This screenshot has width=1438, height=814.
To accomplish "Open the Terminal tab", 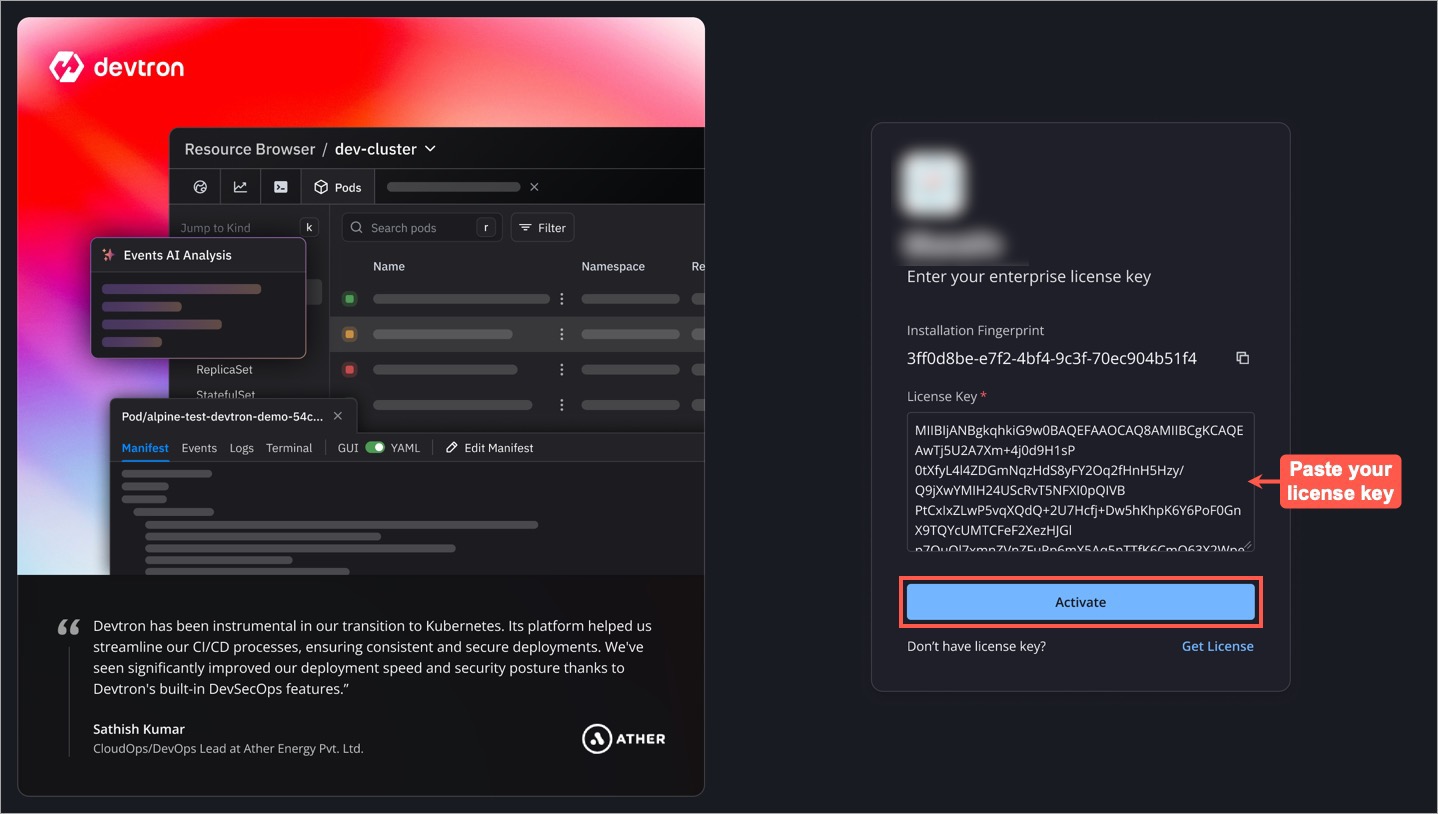I will (288, 447).
